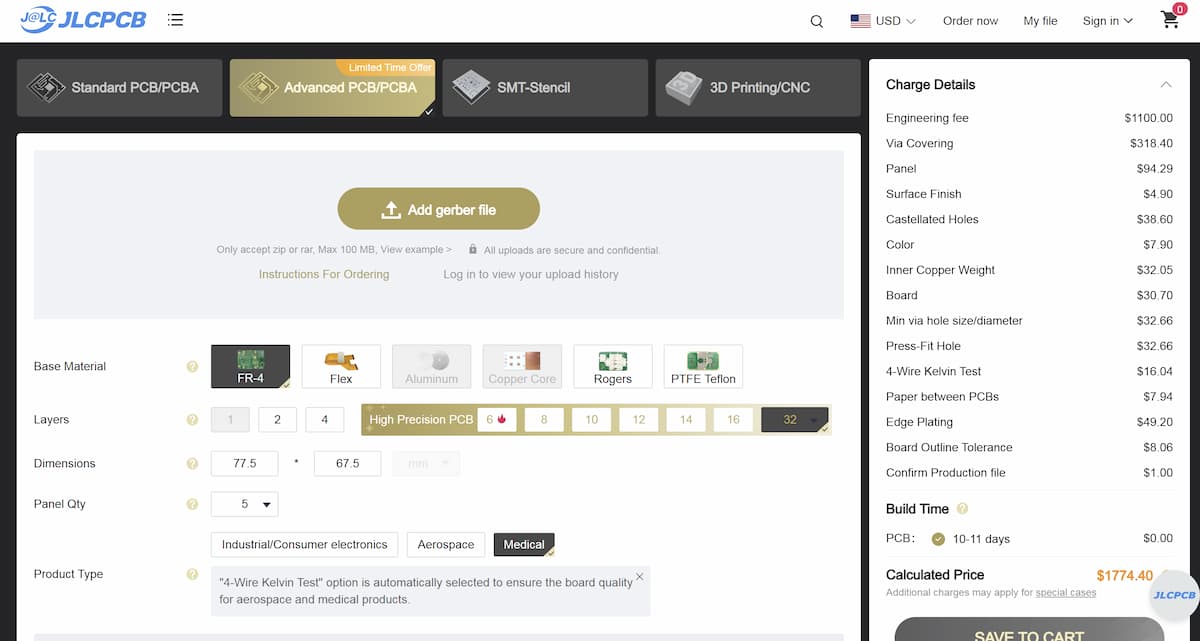Collapse the Charge Details panel
Screen dimensions: 1200x641
coord(1166,85)
